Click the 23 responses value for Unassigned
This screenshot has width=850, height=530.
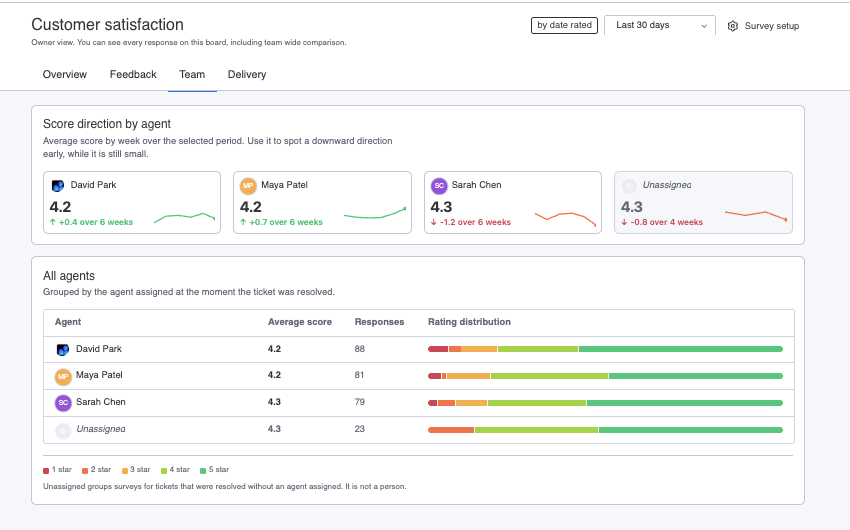point(359,429)
